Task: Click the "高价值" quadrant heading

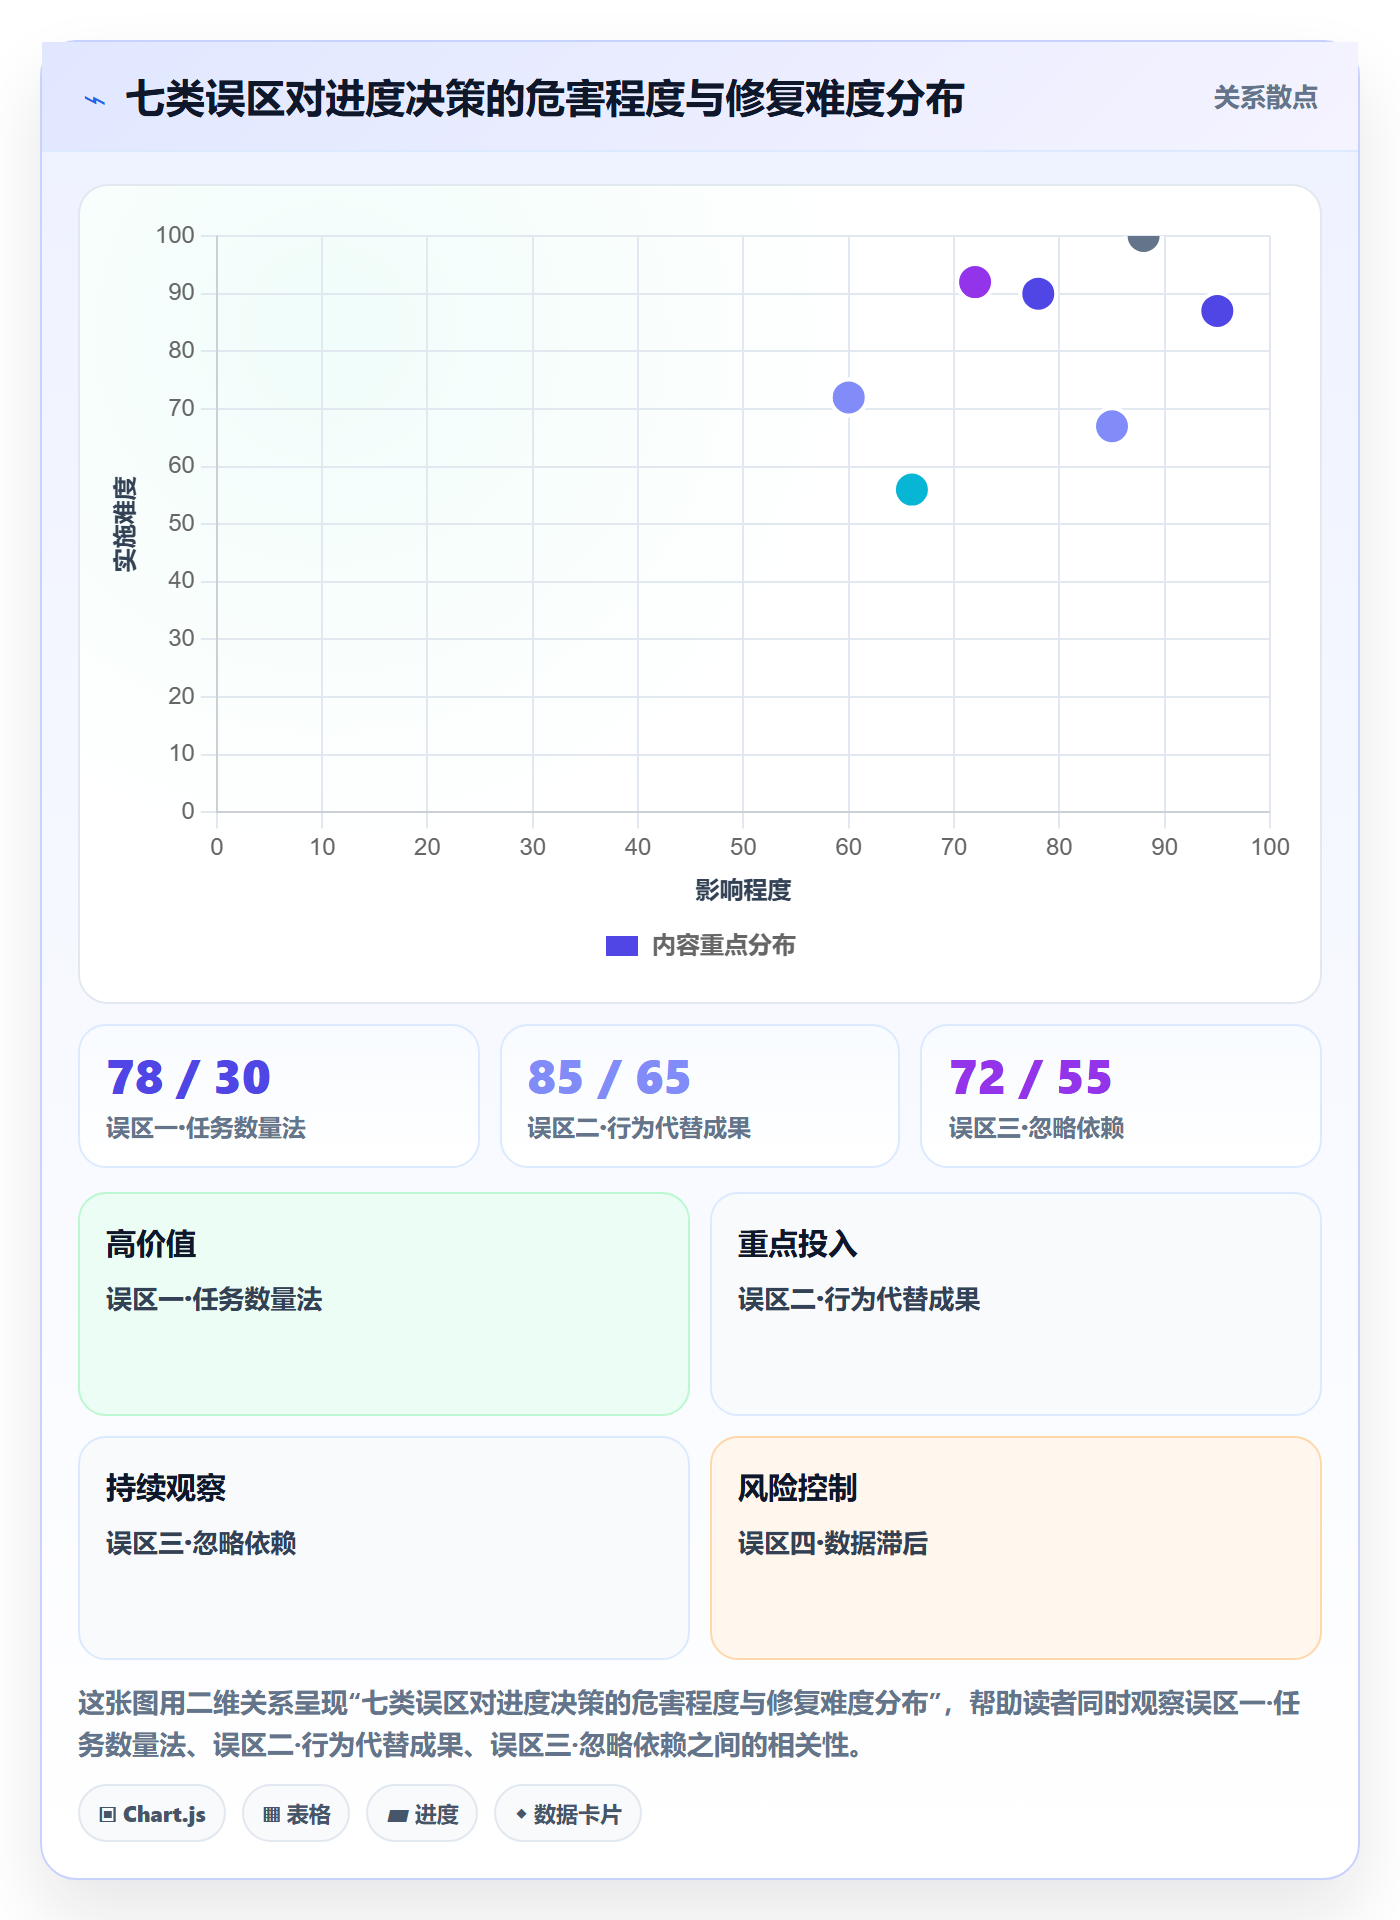Action: pyautogui.click(x=151, y=1244)
